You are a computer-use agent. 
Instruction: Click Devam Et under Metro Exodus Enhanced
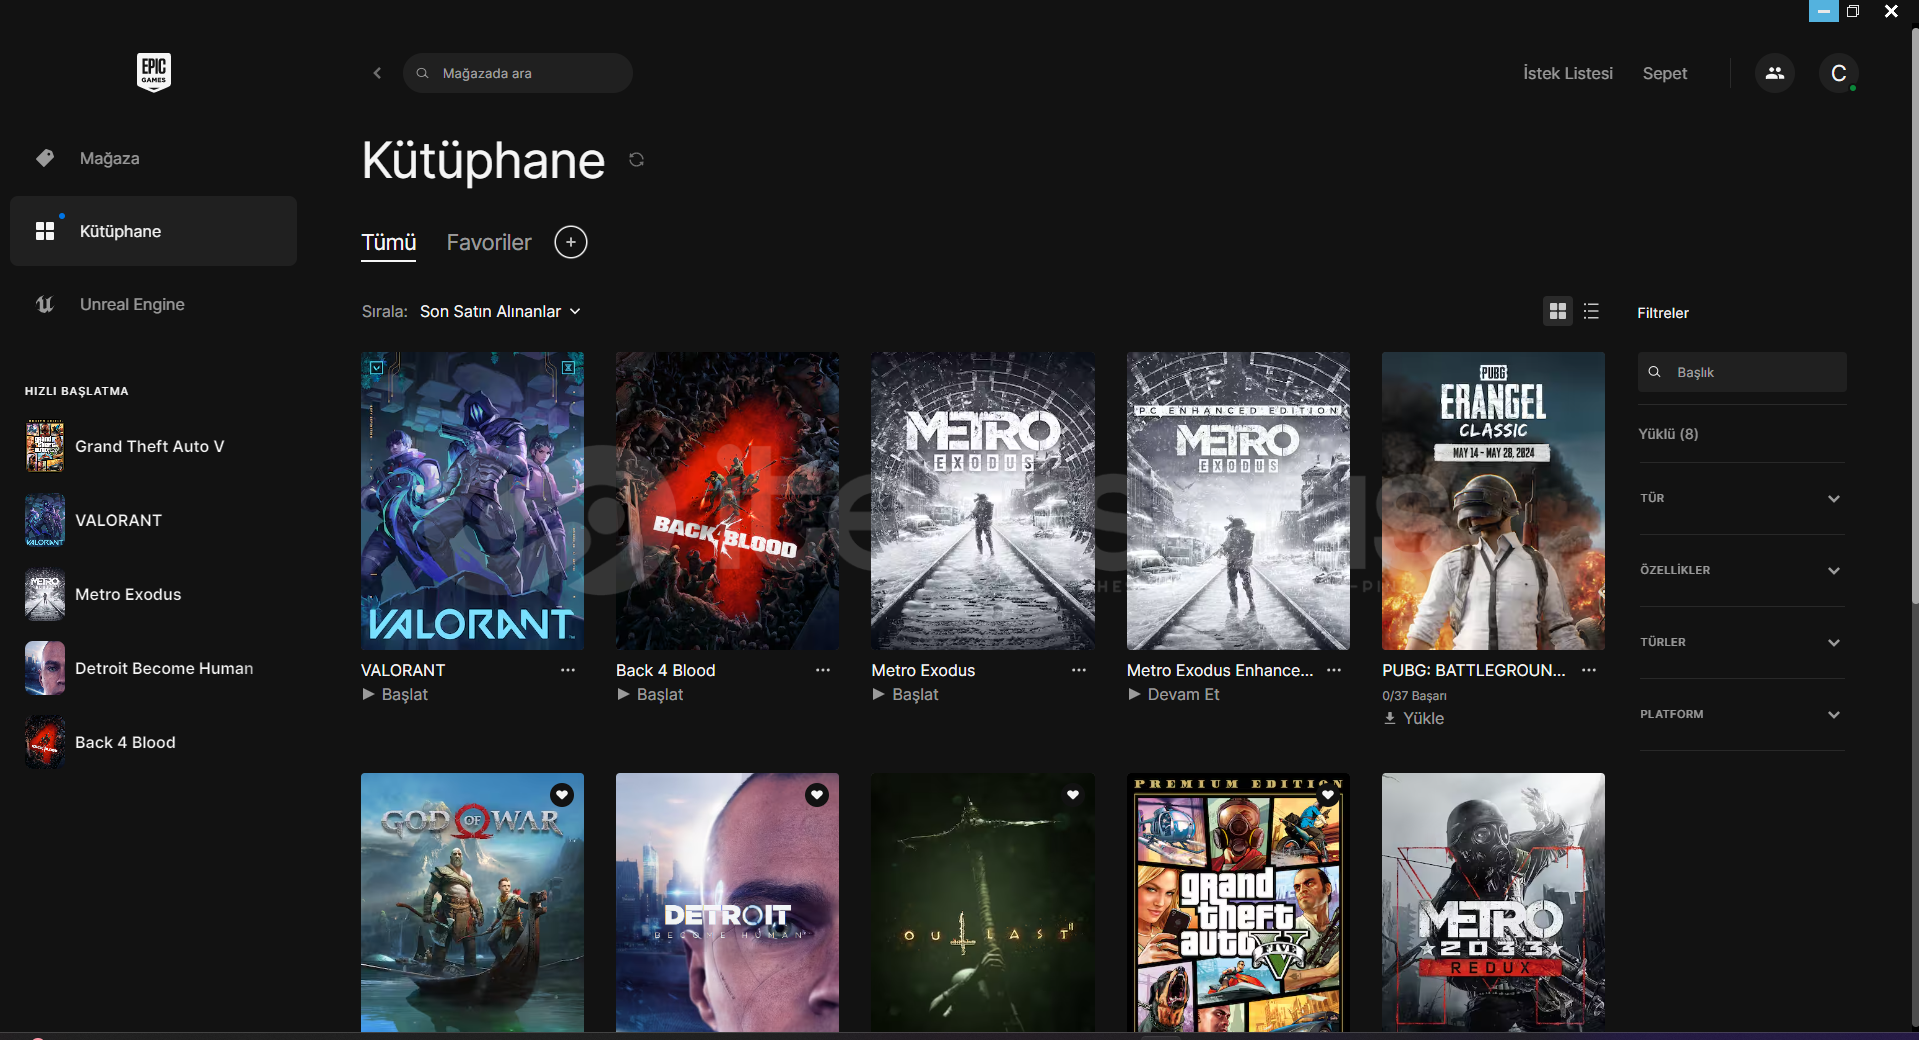pos(1174,694)
